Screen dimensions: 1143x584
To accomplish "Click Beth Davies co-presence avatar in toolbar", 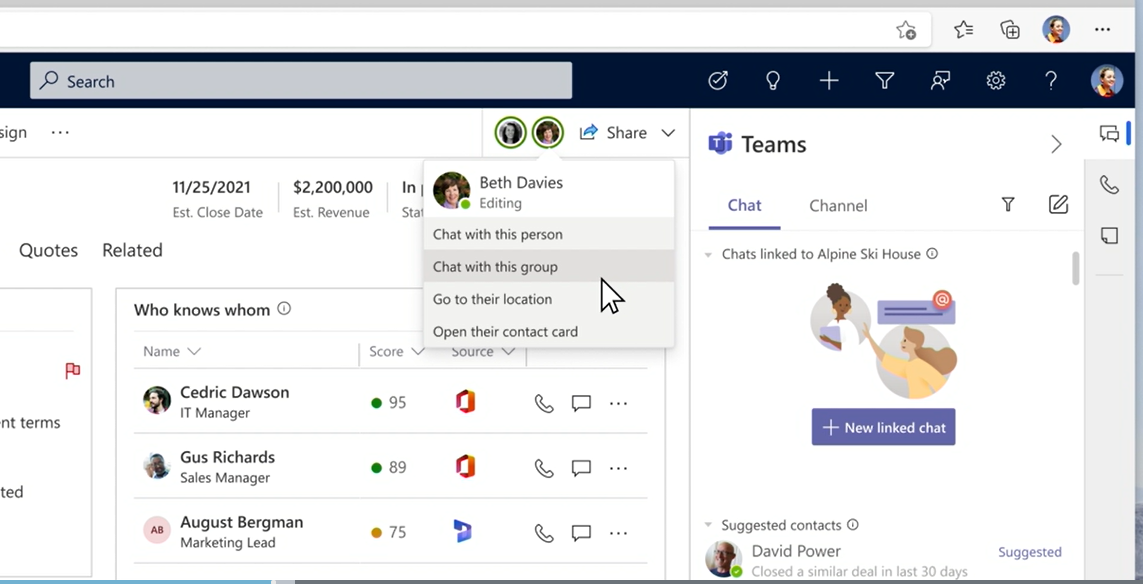I will click(547, 132).
